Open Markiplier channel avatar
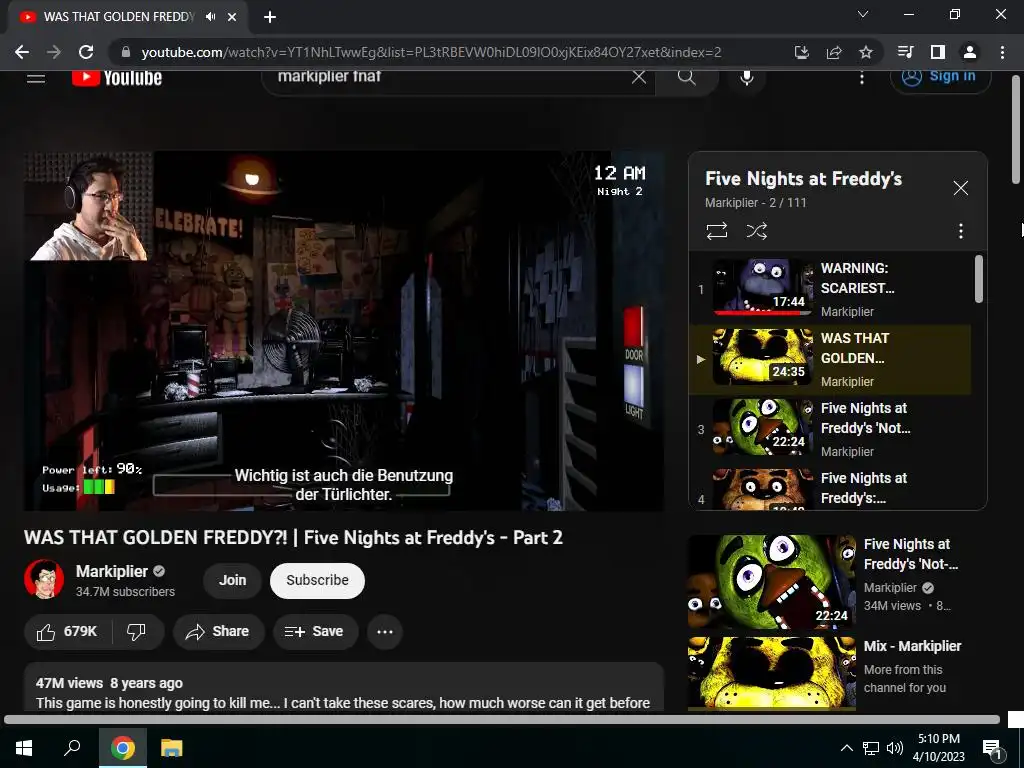This screenshot has height=768, width=1024. (44, 579)
